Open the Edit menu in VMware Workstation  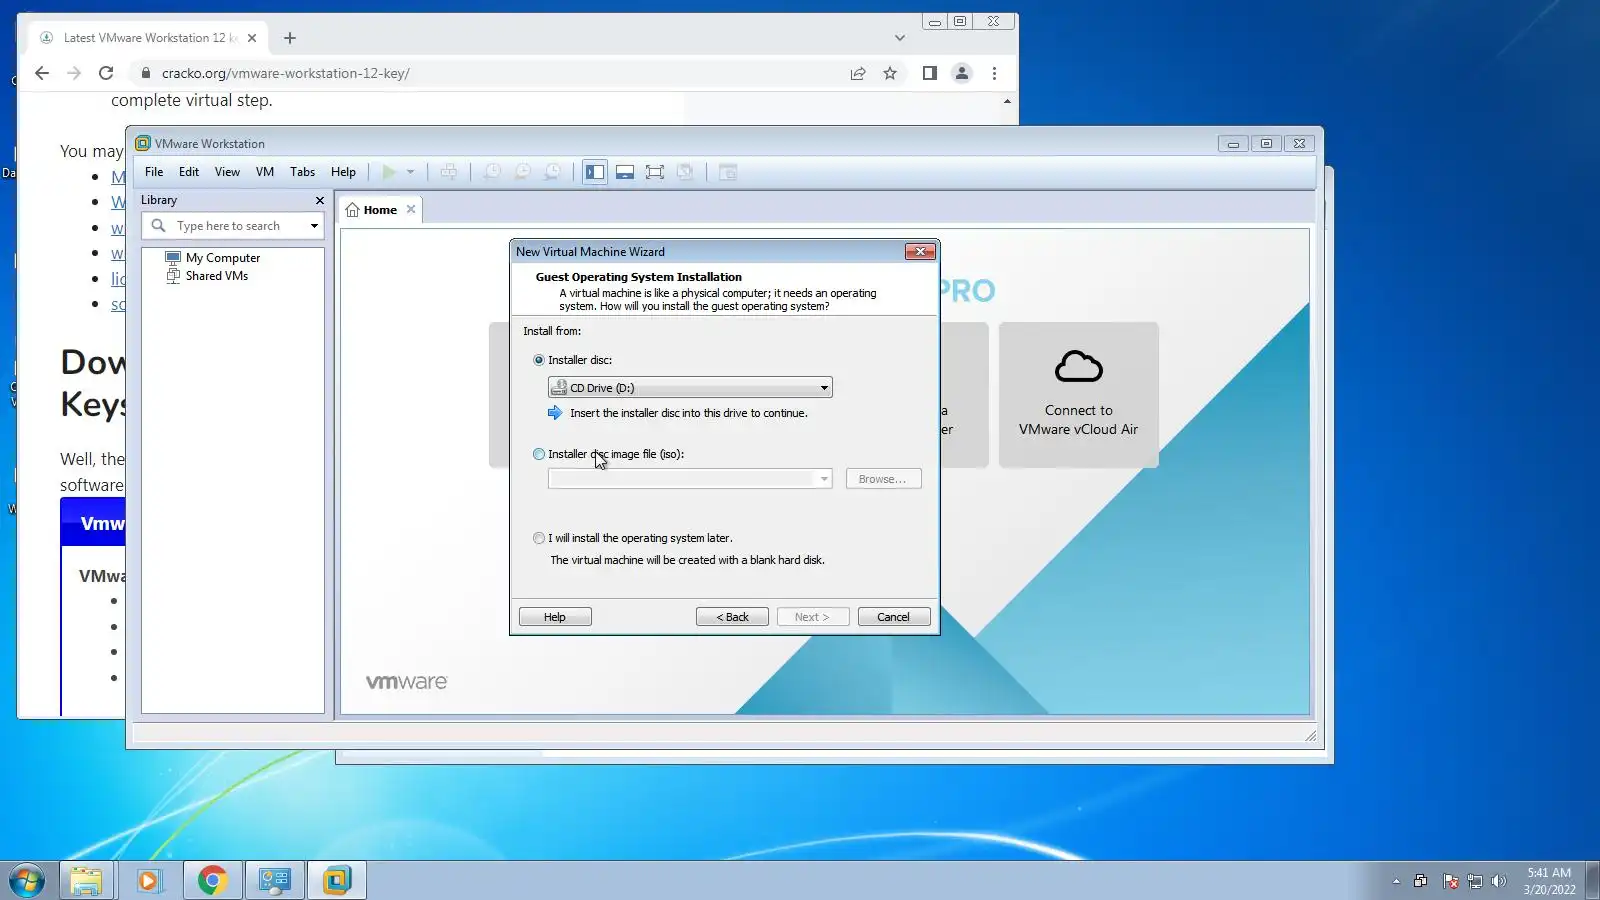pos(189,172)
